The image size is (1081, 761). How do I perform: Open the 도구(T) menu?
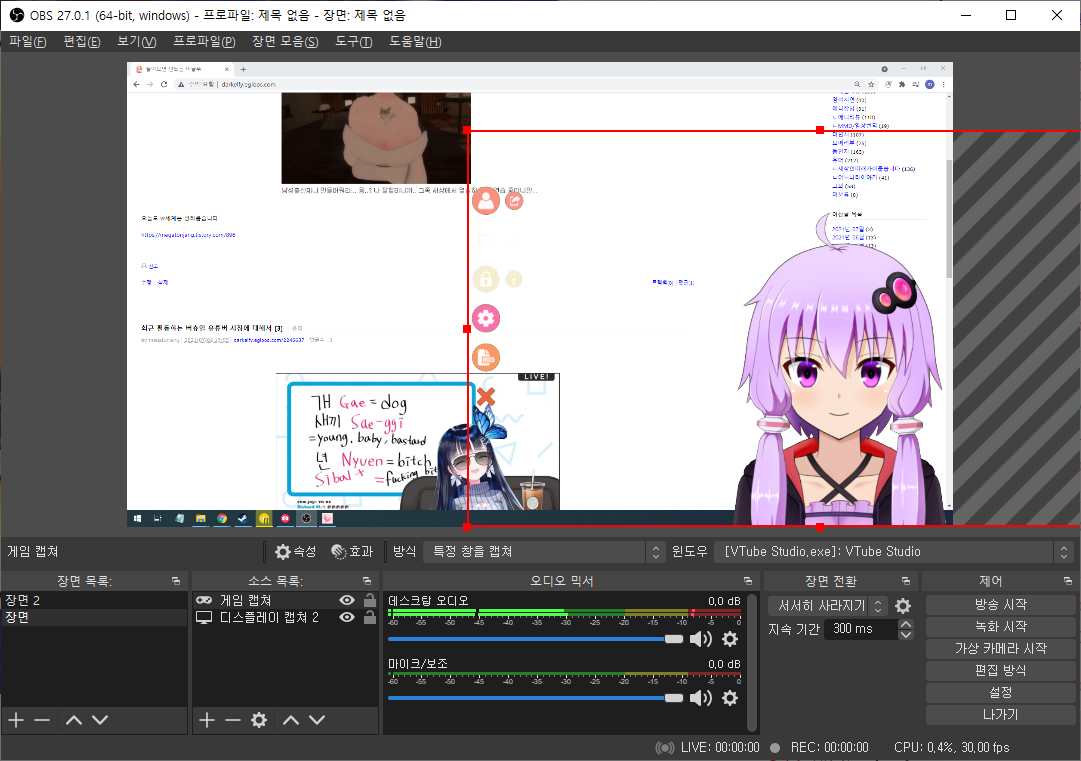354,41
